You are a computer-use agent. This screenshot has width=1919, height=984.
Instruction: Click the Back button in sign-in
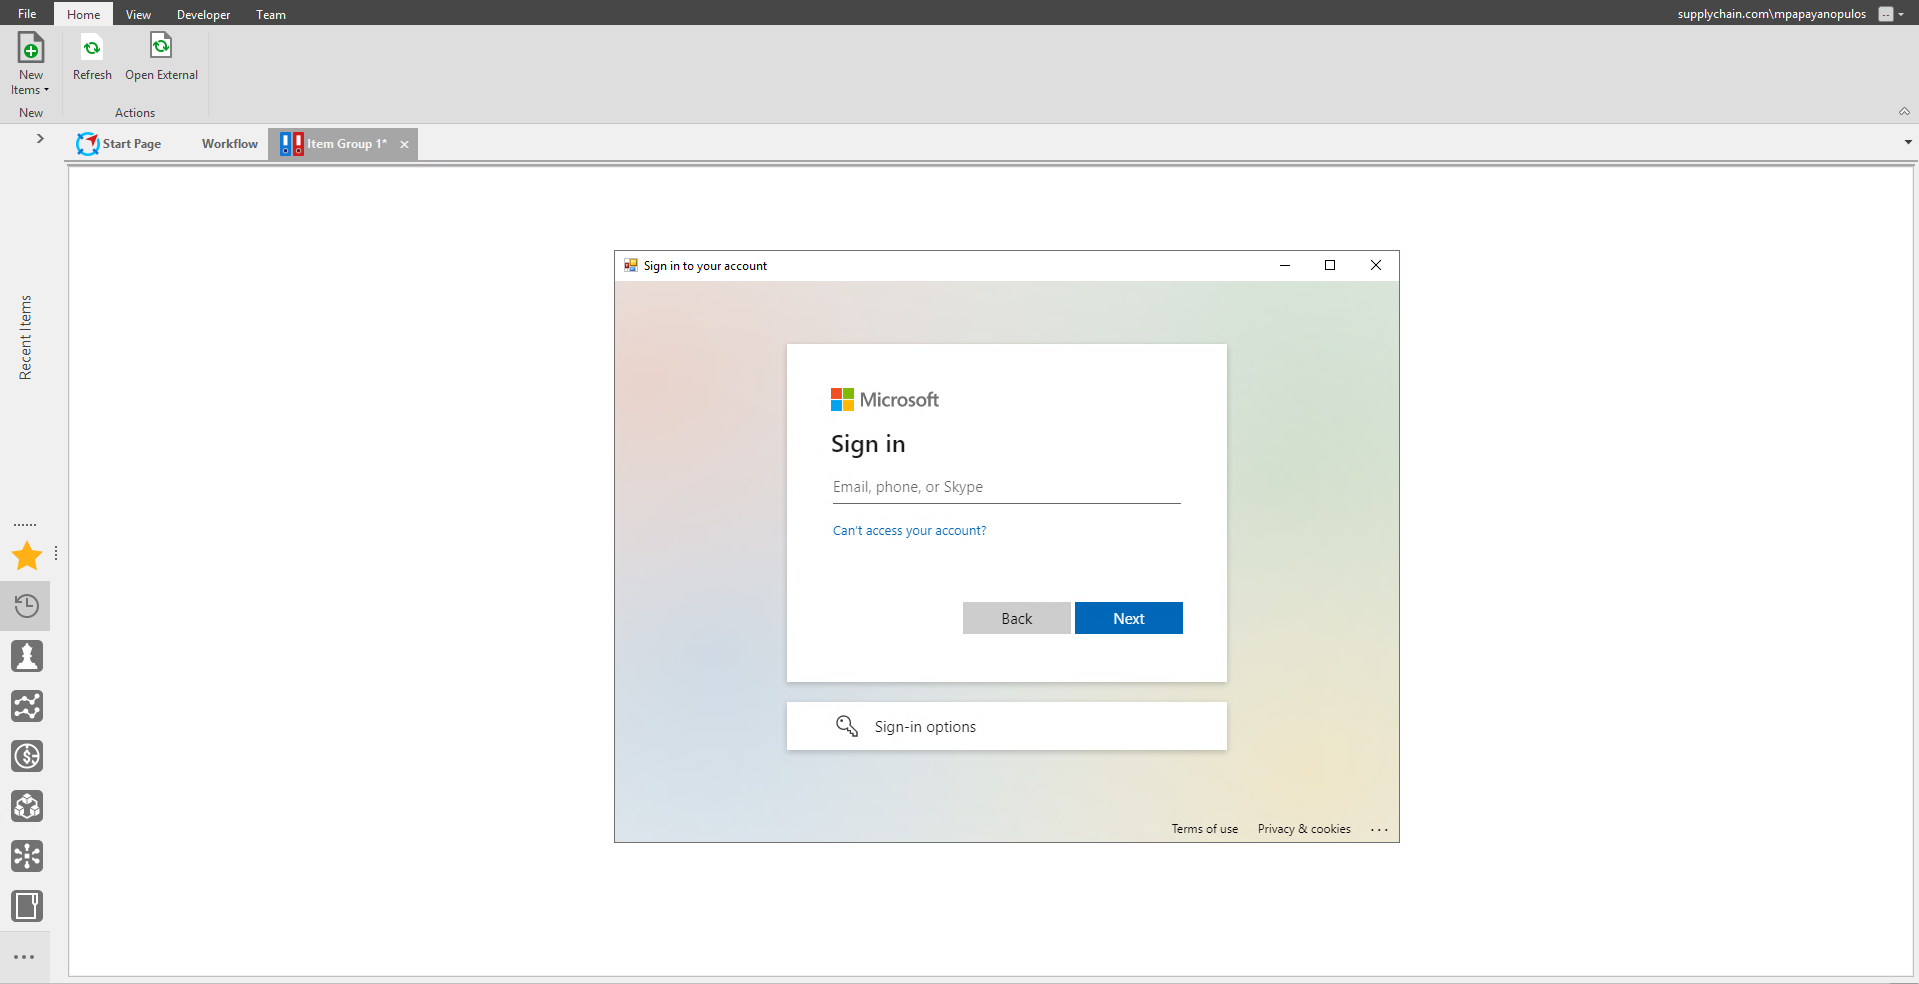point(1016,618)
